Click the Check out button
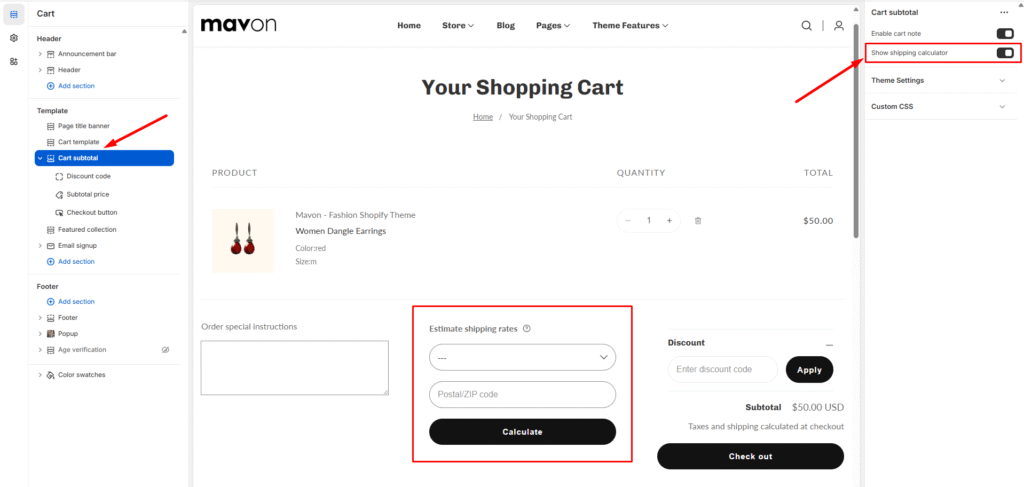1024x487 pixels. click(750, 456)
